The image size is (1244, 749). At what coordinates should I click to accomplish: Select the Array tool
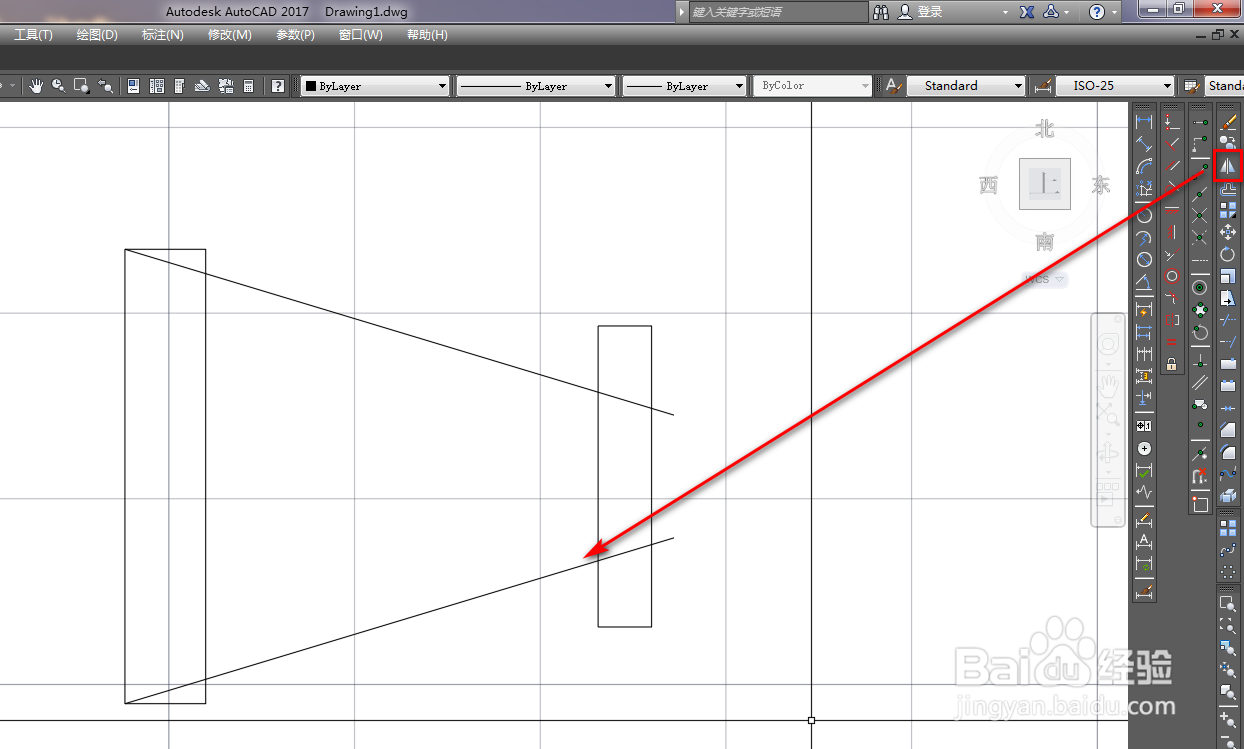[x=1228, y=210]
